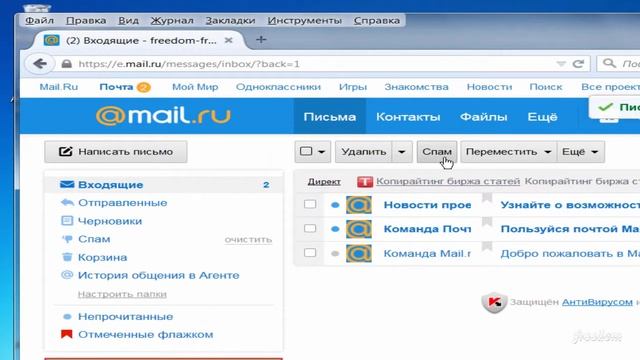This screenshot has height=360, width=640.
Task: Open the Спам folder in sidebar
Action: click(94, 239)
